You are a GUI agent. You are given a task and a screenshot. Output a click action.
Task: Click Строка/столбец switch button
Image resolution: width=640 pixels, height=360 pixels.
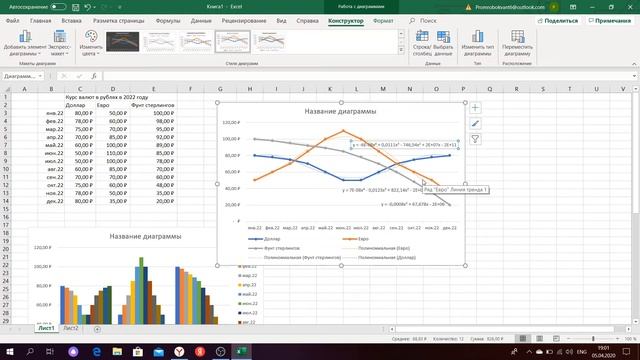coord(422,43)
